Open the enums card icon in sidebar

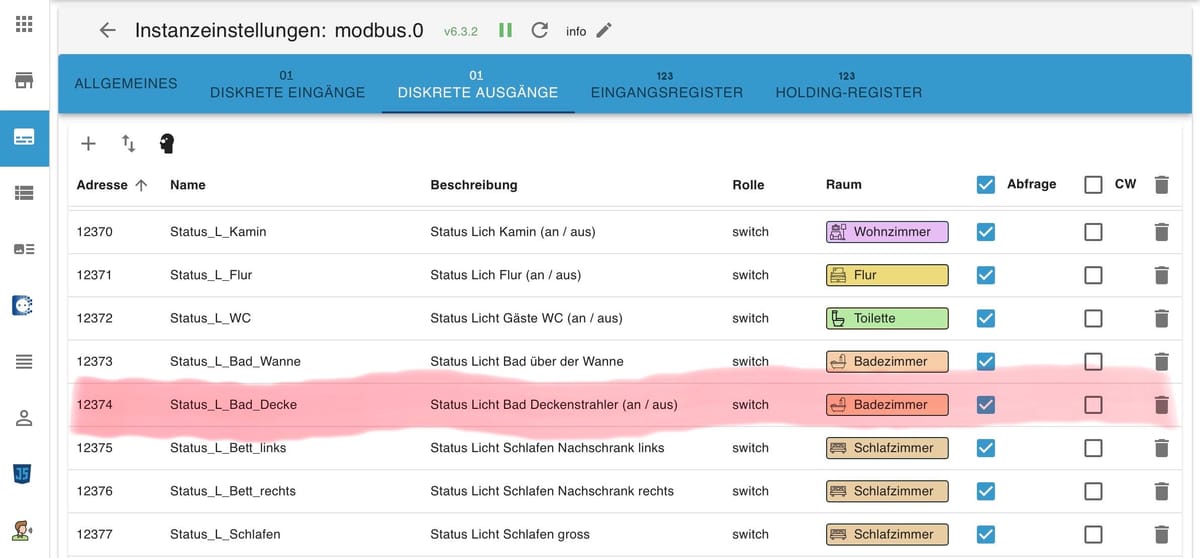click(x=24, y=249)
